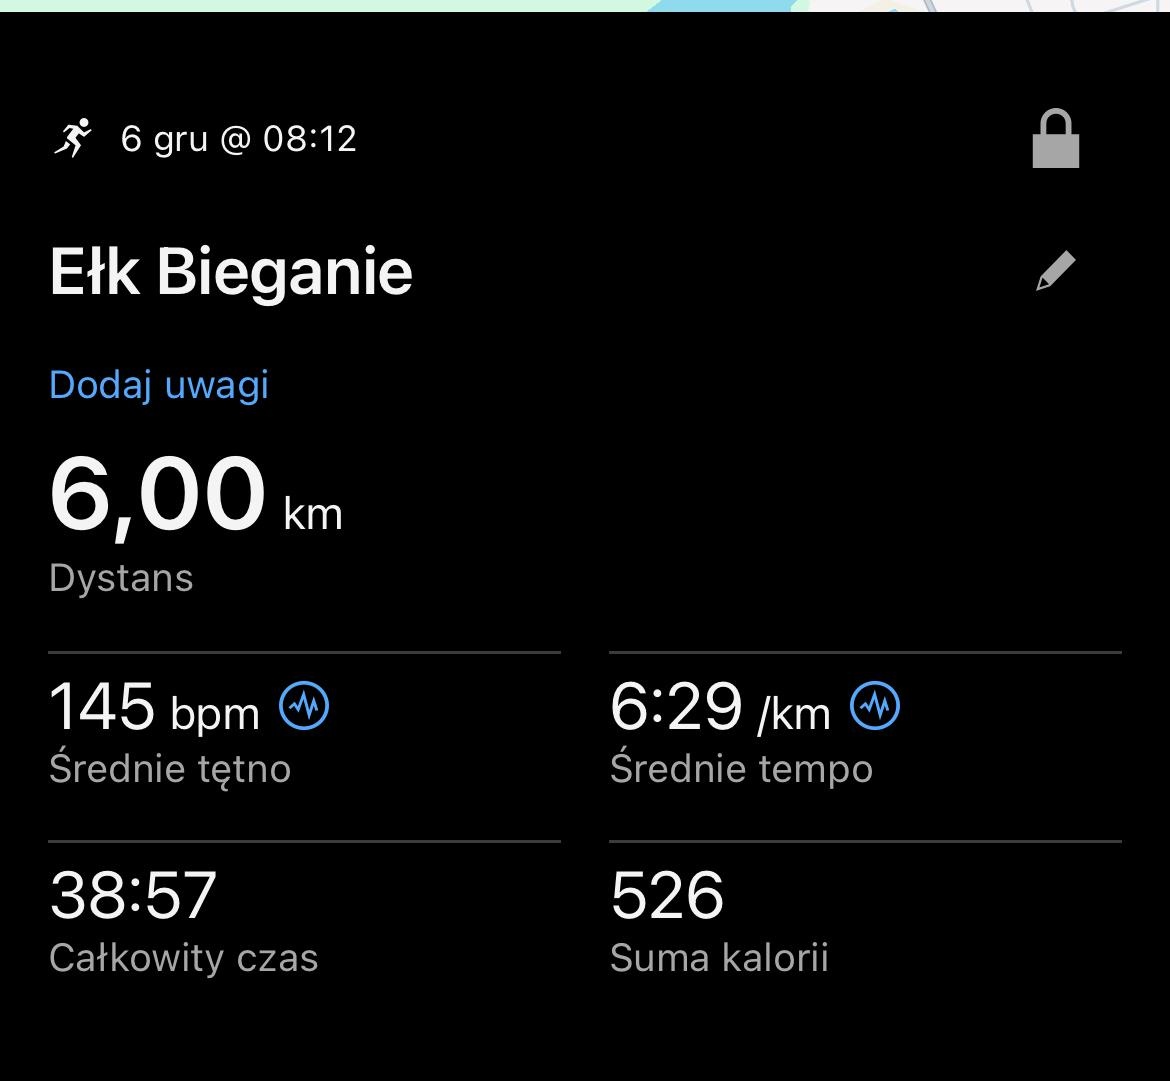
Task: Tap the 6,00 km distance value
Action: tap(157, 496)
